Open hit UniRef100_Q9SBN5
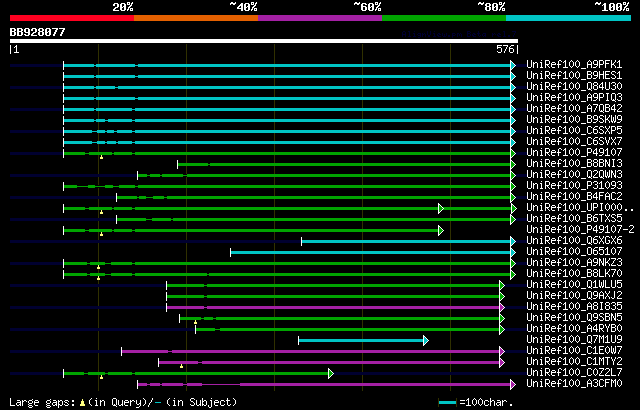 (x=574, y=318)
